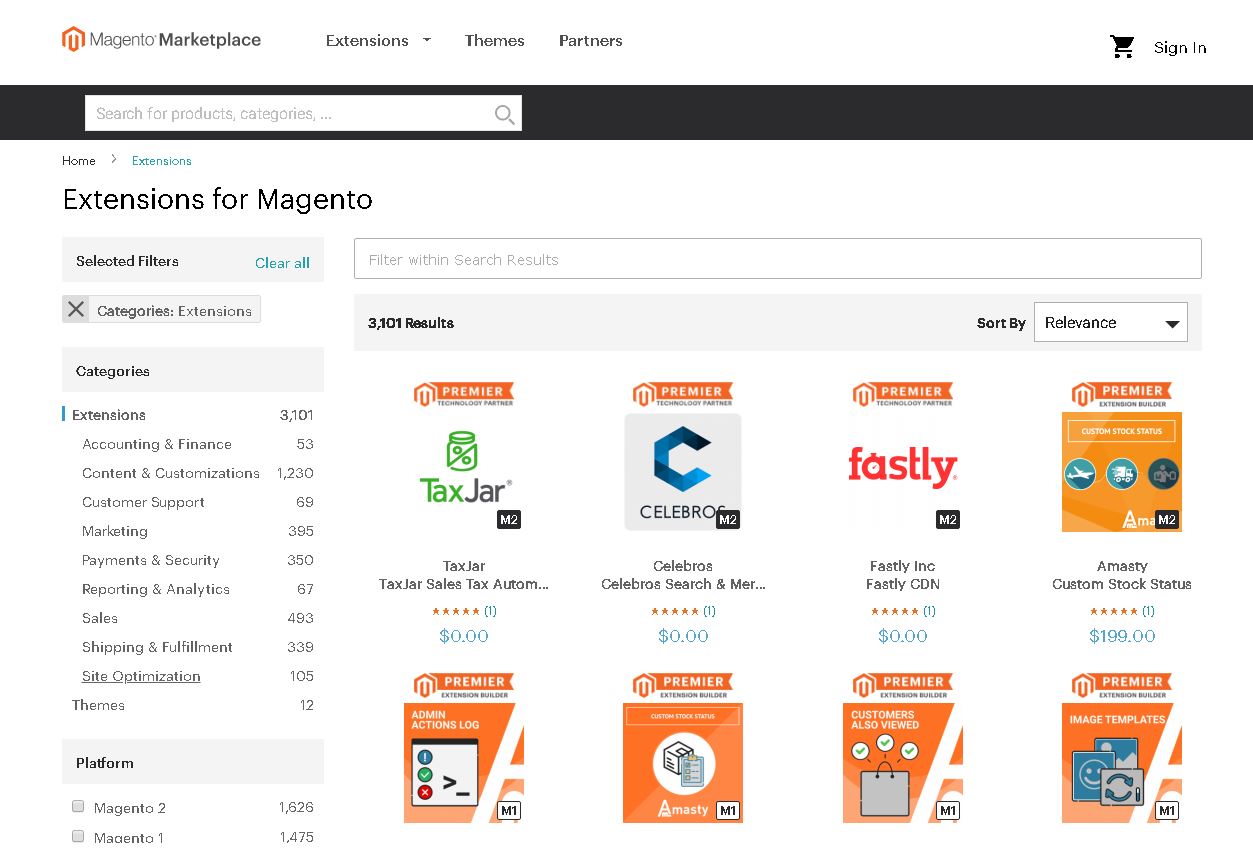
Task: Select the Site Optimization category
Action: [x=141, y=676]
